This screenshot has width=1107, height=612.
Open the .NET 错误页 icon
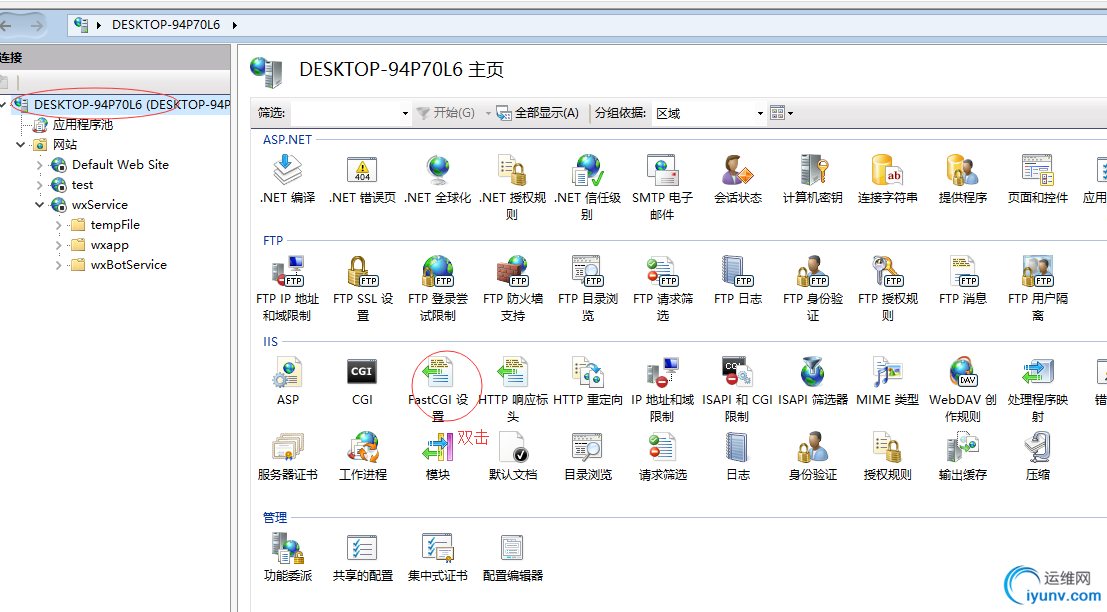click(362, 170)
